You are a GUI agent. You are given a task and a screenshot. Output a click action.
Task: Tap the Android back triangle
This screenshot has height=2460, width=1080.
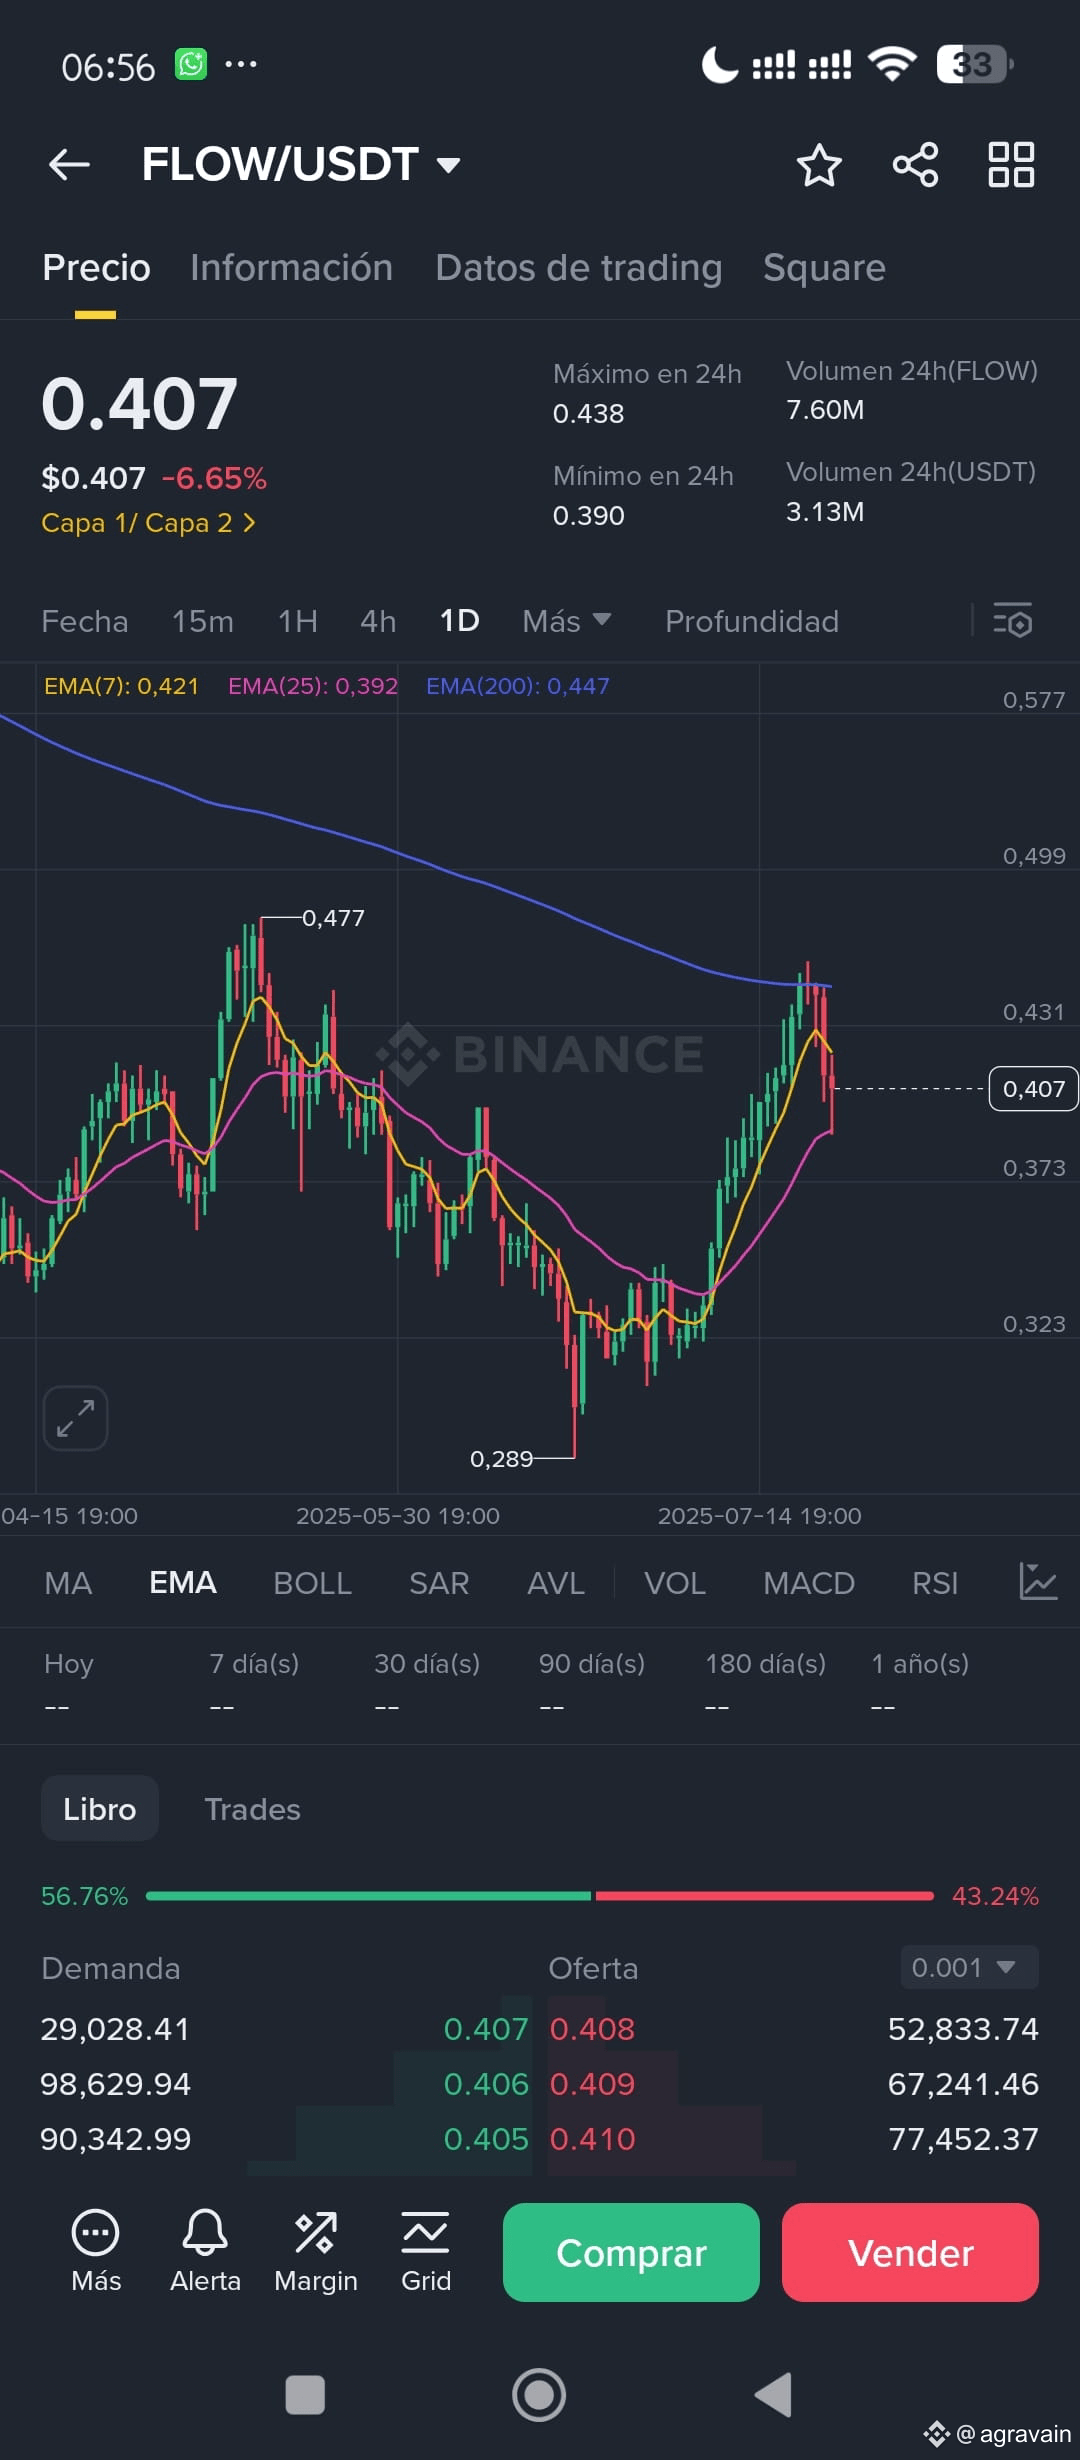tap(773, 2395)
